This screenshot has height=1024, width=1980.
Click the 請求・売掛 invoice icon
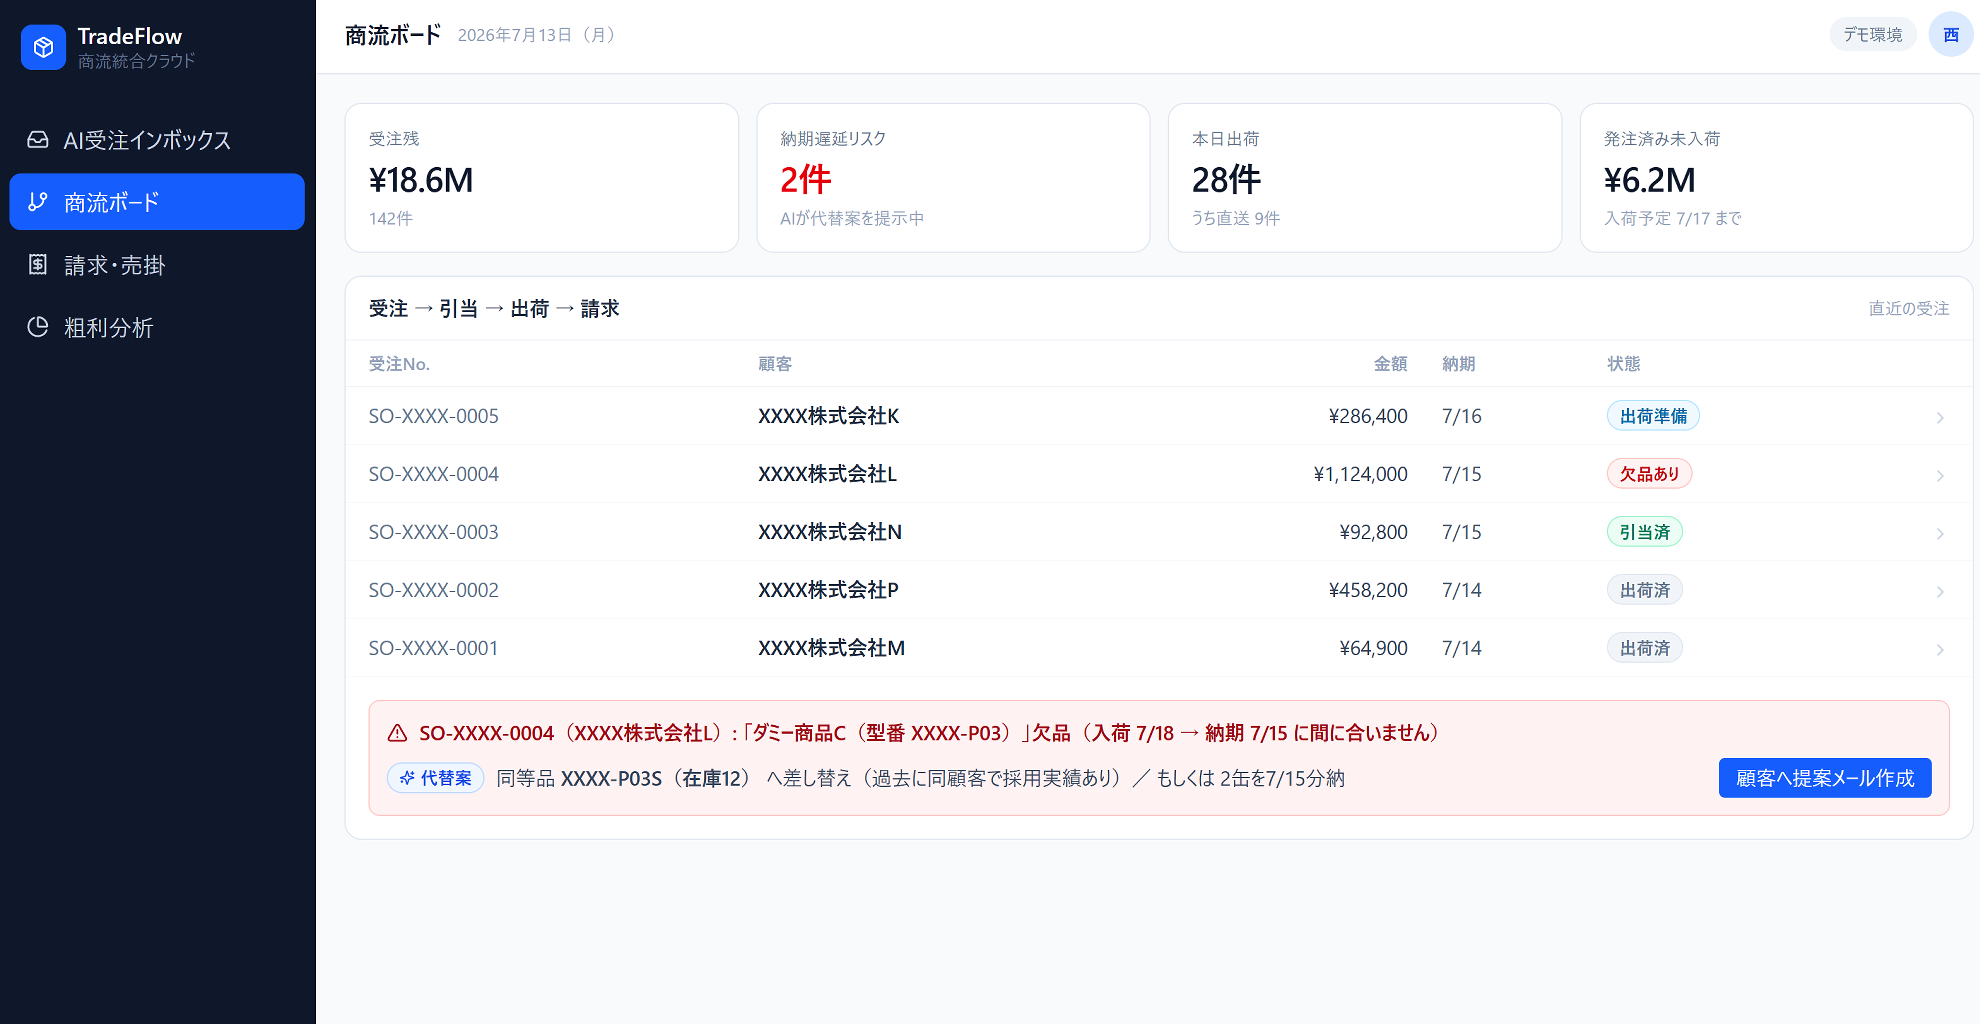[x=38, y=265]
